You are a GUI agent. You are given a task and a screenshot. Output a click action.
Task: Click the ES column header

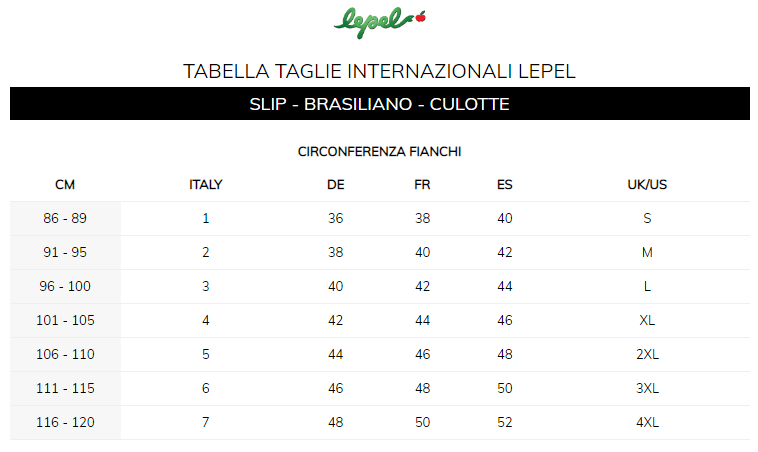click(x=504, y=185)
